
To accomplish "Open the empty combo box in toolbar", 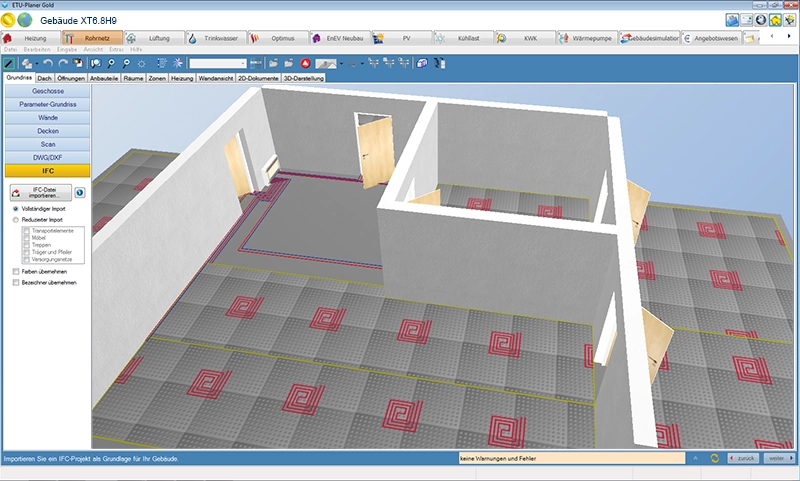I will click(x=218, y=63).
